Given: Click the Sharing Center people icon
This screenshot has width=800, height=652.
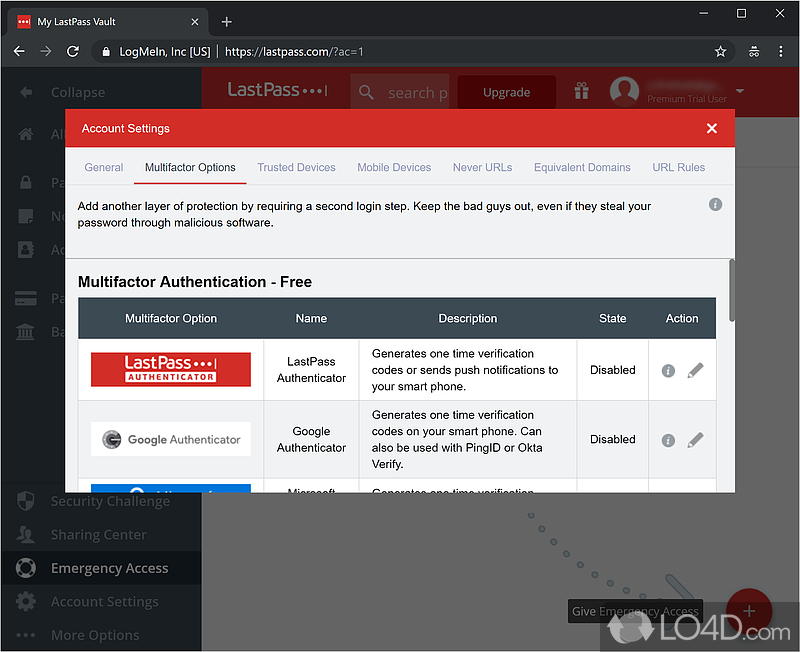Looking at the screenshot, I should pos(26,534).
